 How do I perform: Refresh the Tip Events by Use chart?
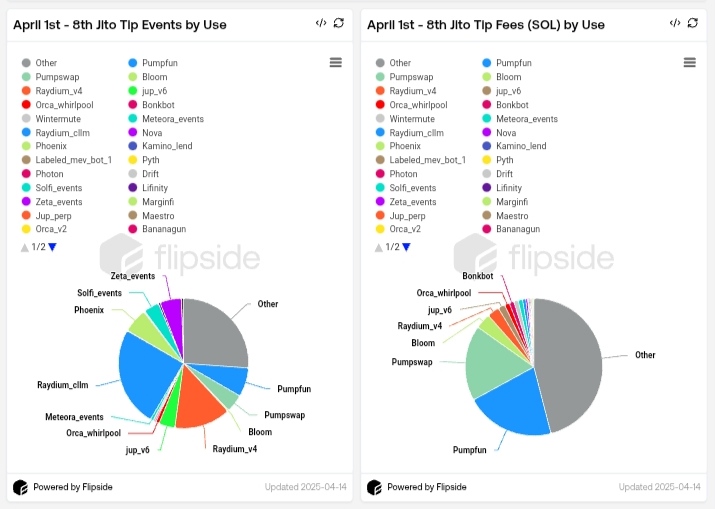pyautogui.click(x=339, y=23)
